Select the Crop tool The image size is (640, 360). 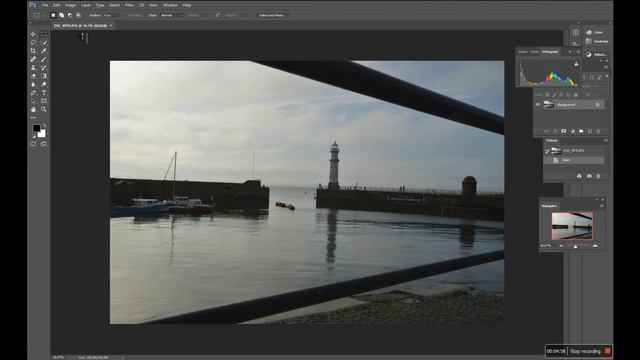tap(33, 51)
